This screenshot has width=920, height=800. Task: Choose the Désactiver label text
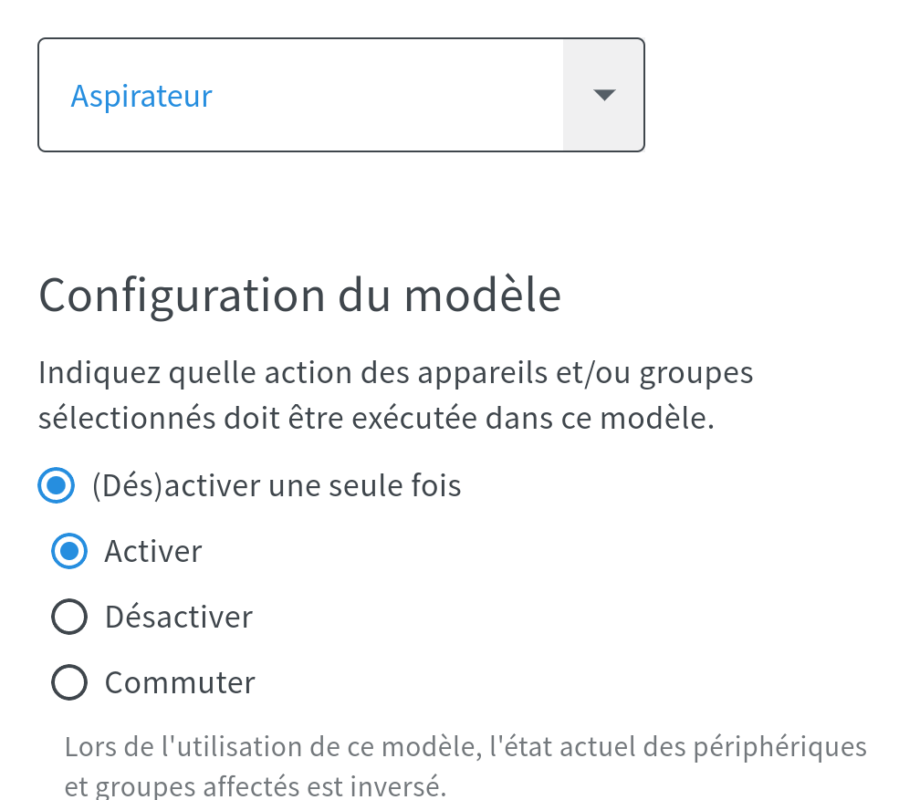click(178, 618)
